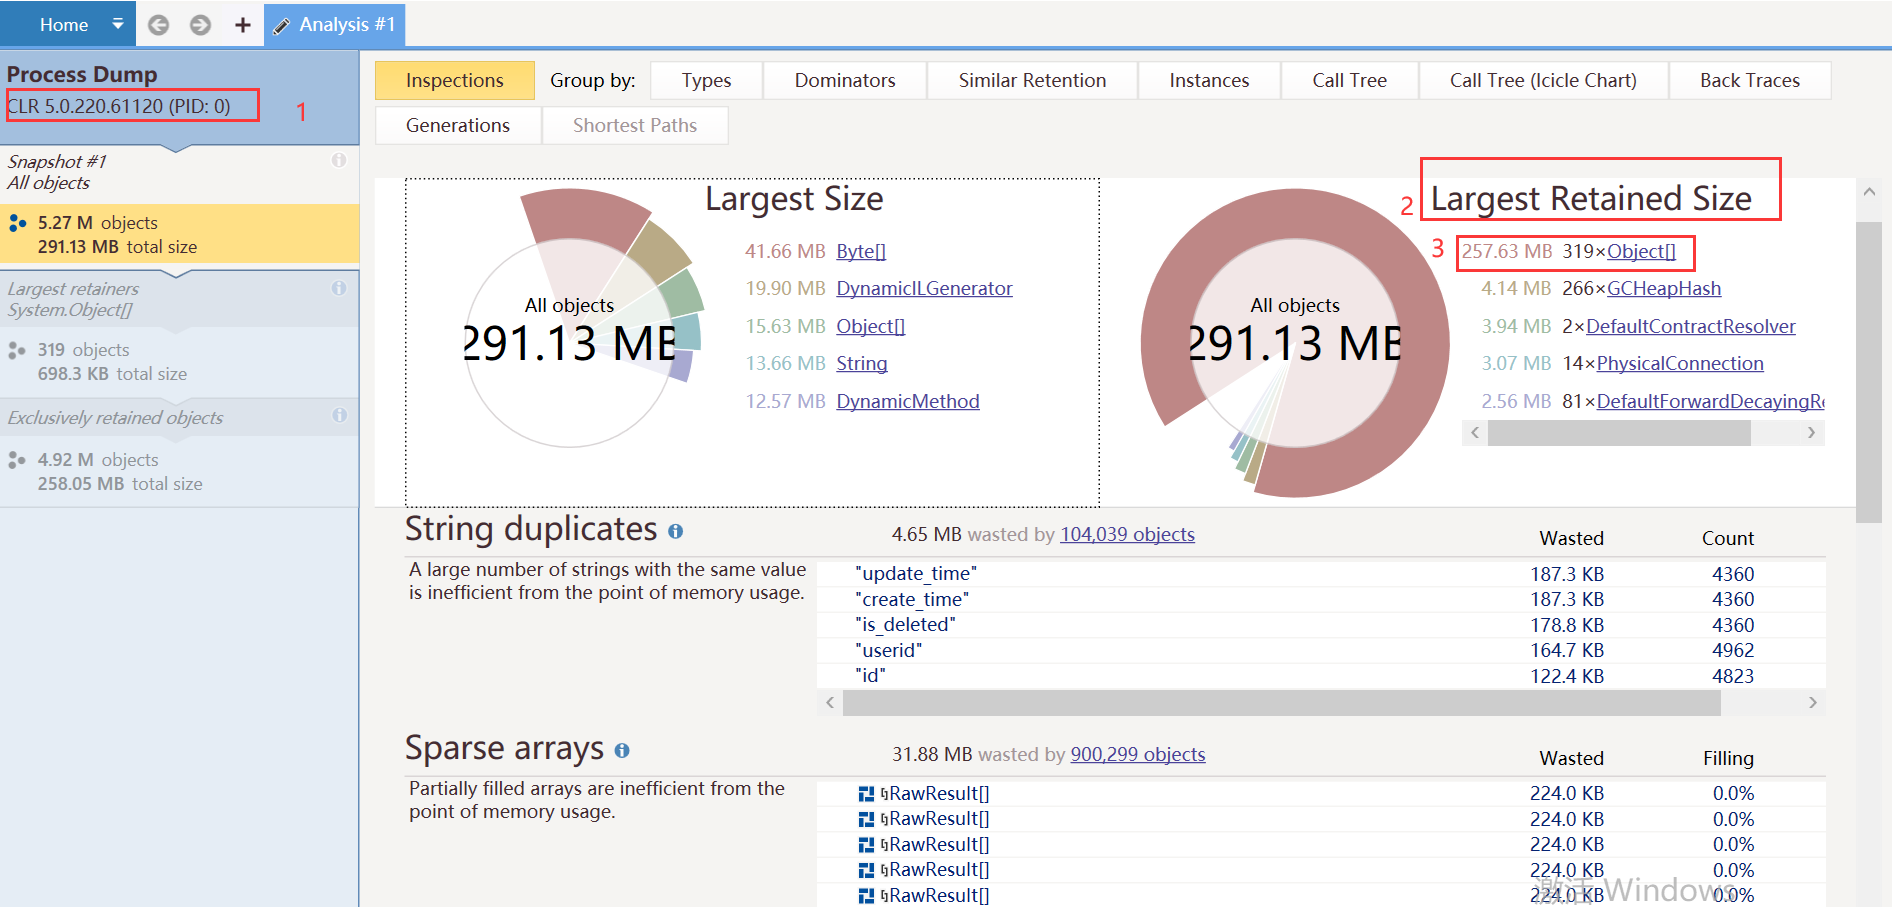Click the main vertical scrollbar up arrow
This screenshot has height=907, width=1892.
1869,192
